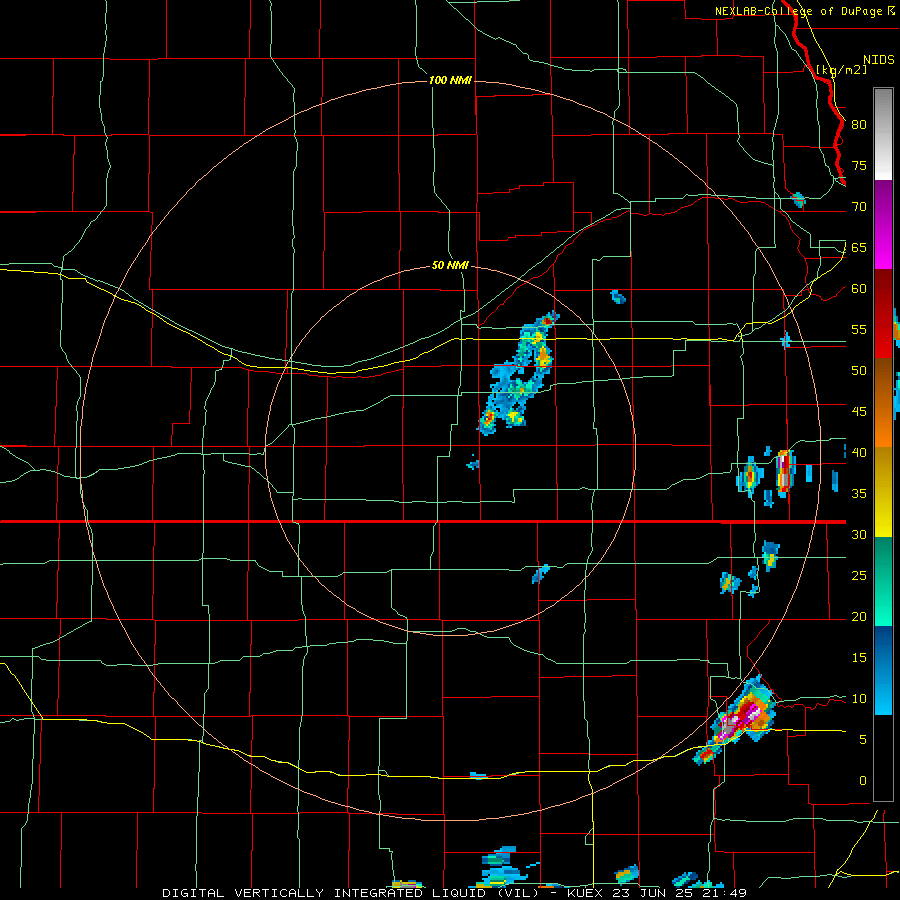This screenshot has height=900, width=900.
Task: Click the "20" value on the VIL scale
Action: tap(859, 616)
